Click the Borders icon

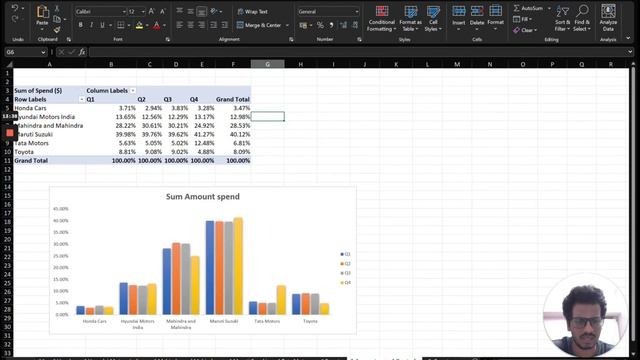coord(121,25)
